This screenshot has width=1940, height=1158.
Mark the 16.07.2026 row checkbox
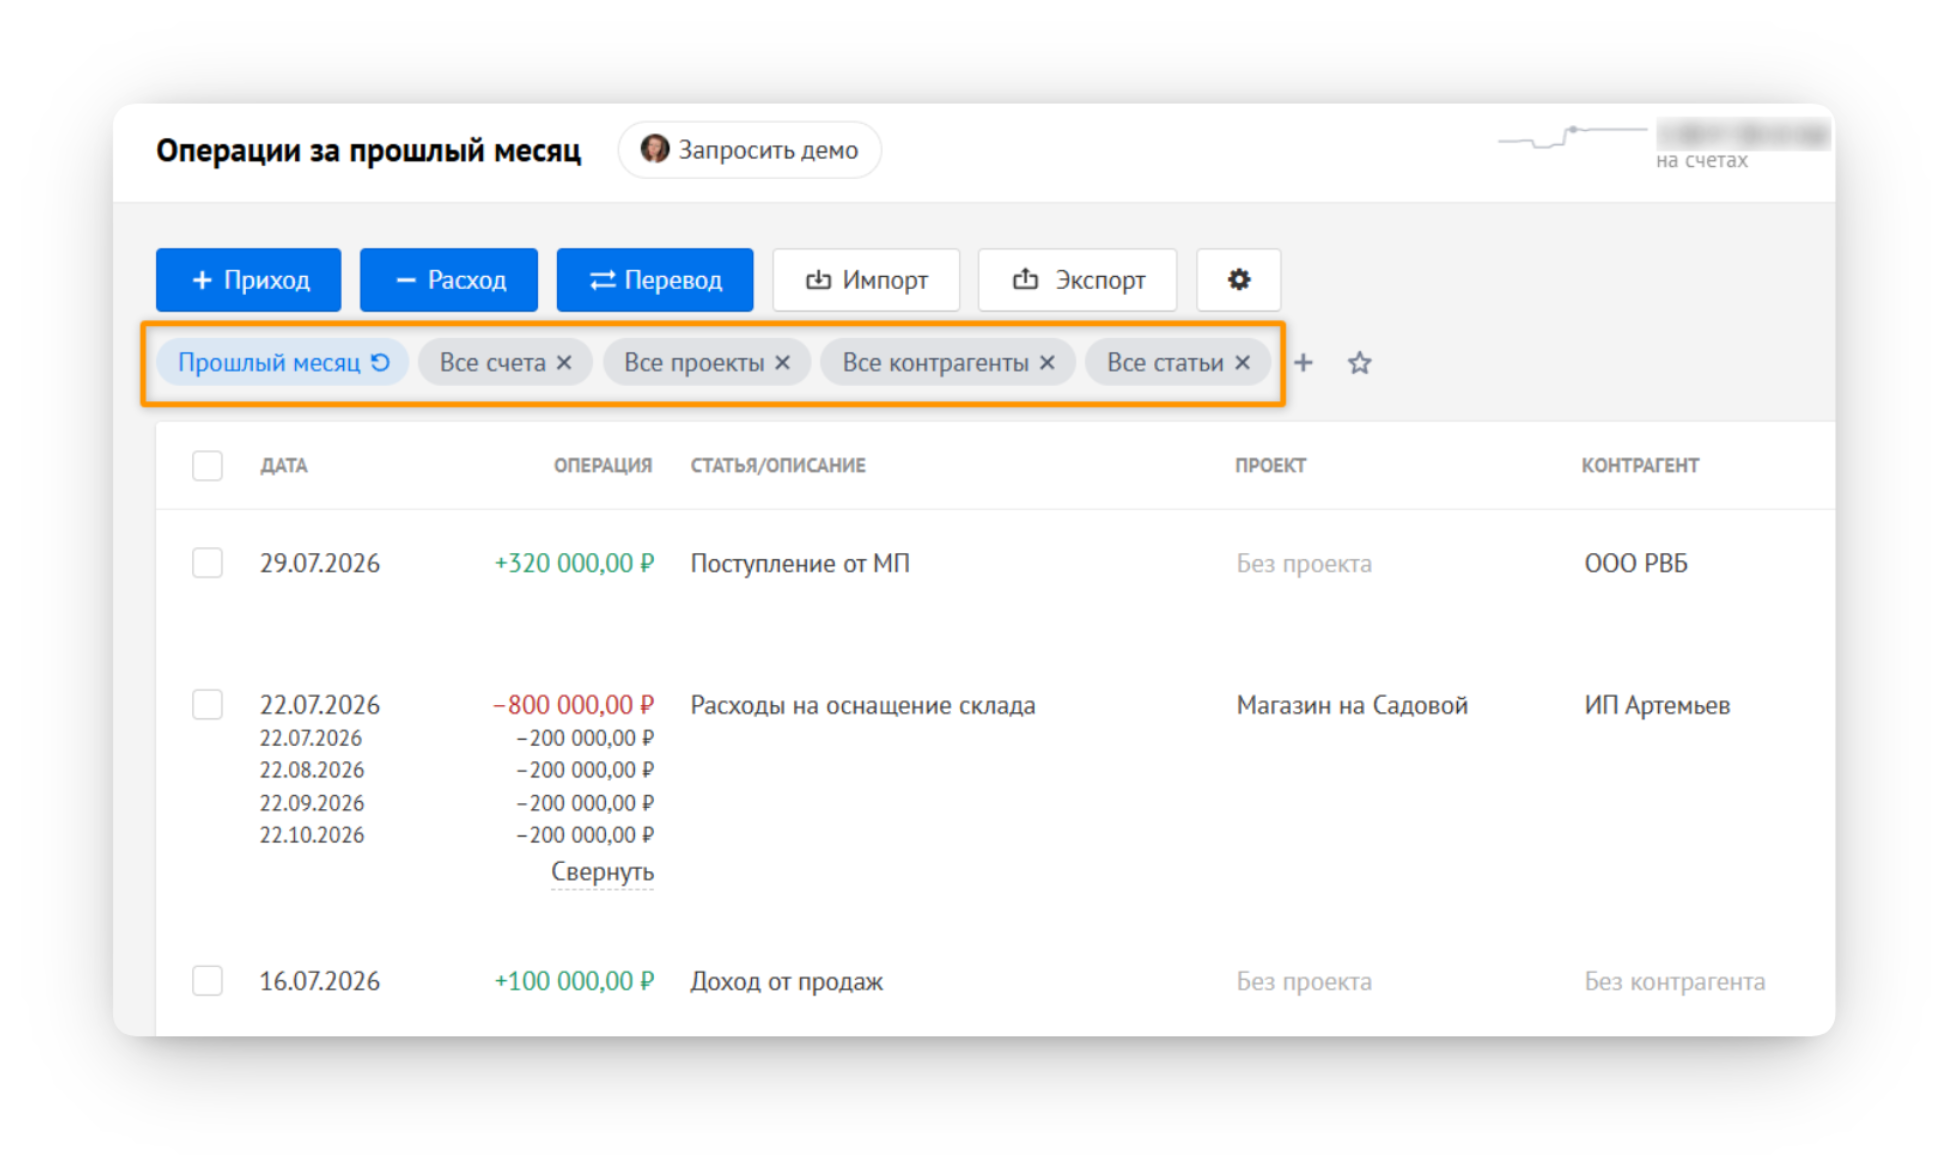207,981
